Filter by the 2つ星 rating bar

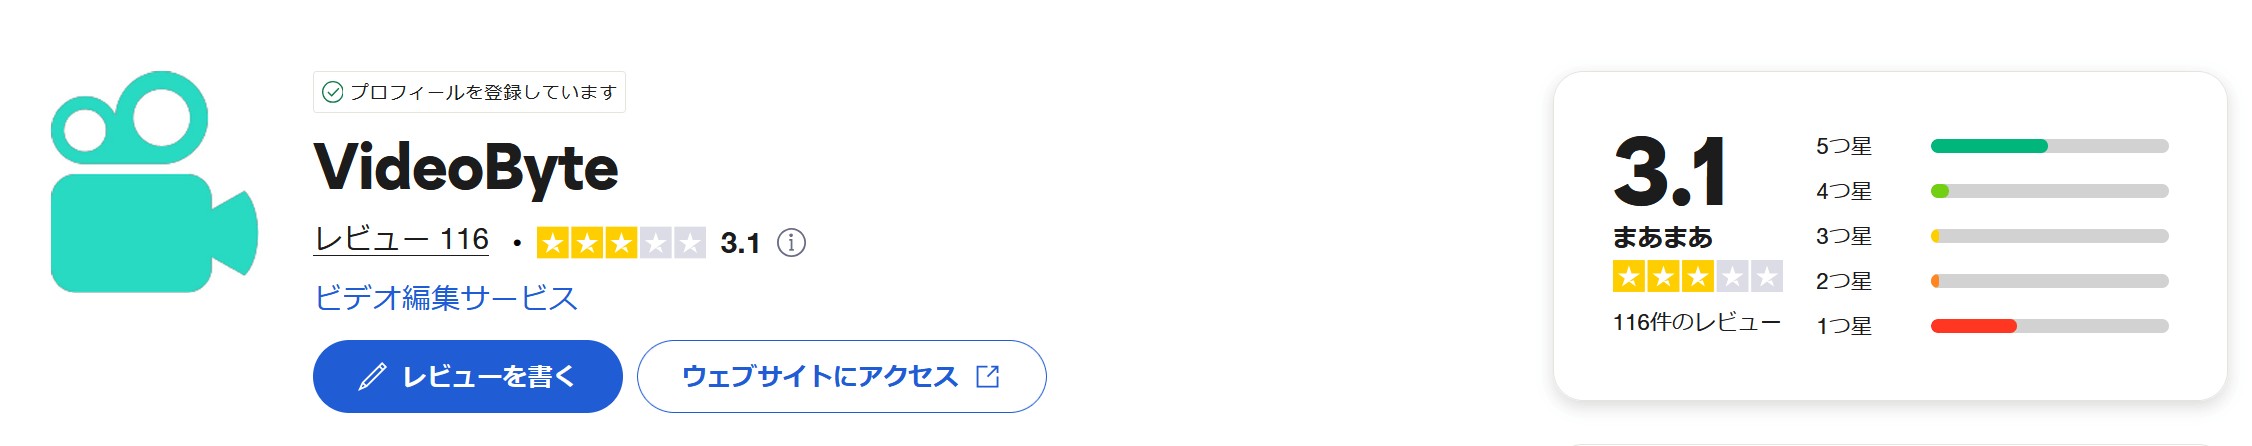click(x=2049, y=281)
